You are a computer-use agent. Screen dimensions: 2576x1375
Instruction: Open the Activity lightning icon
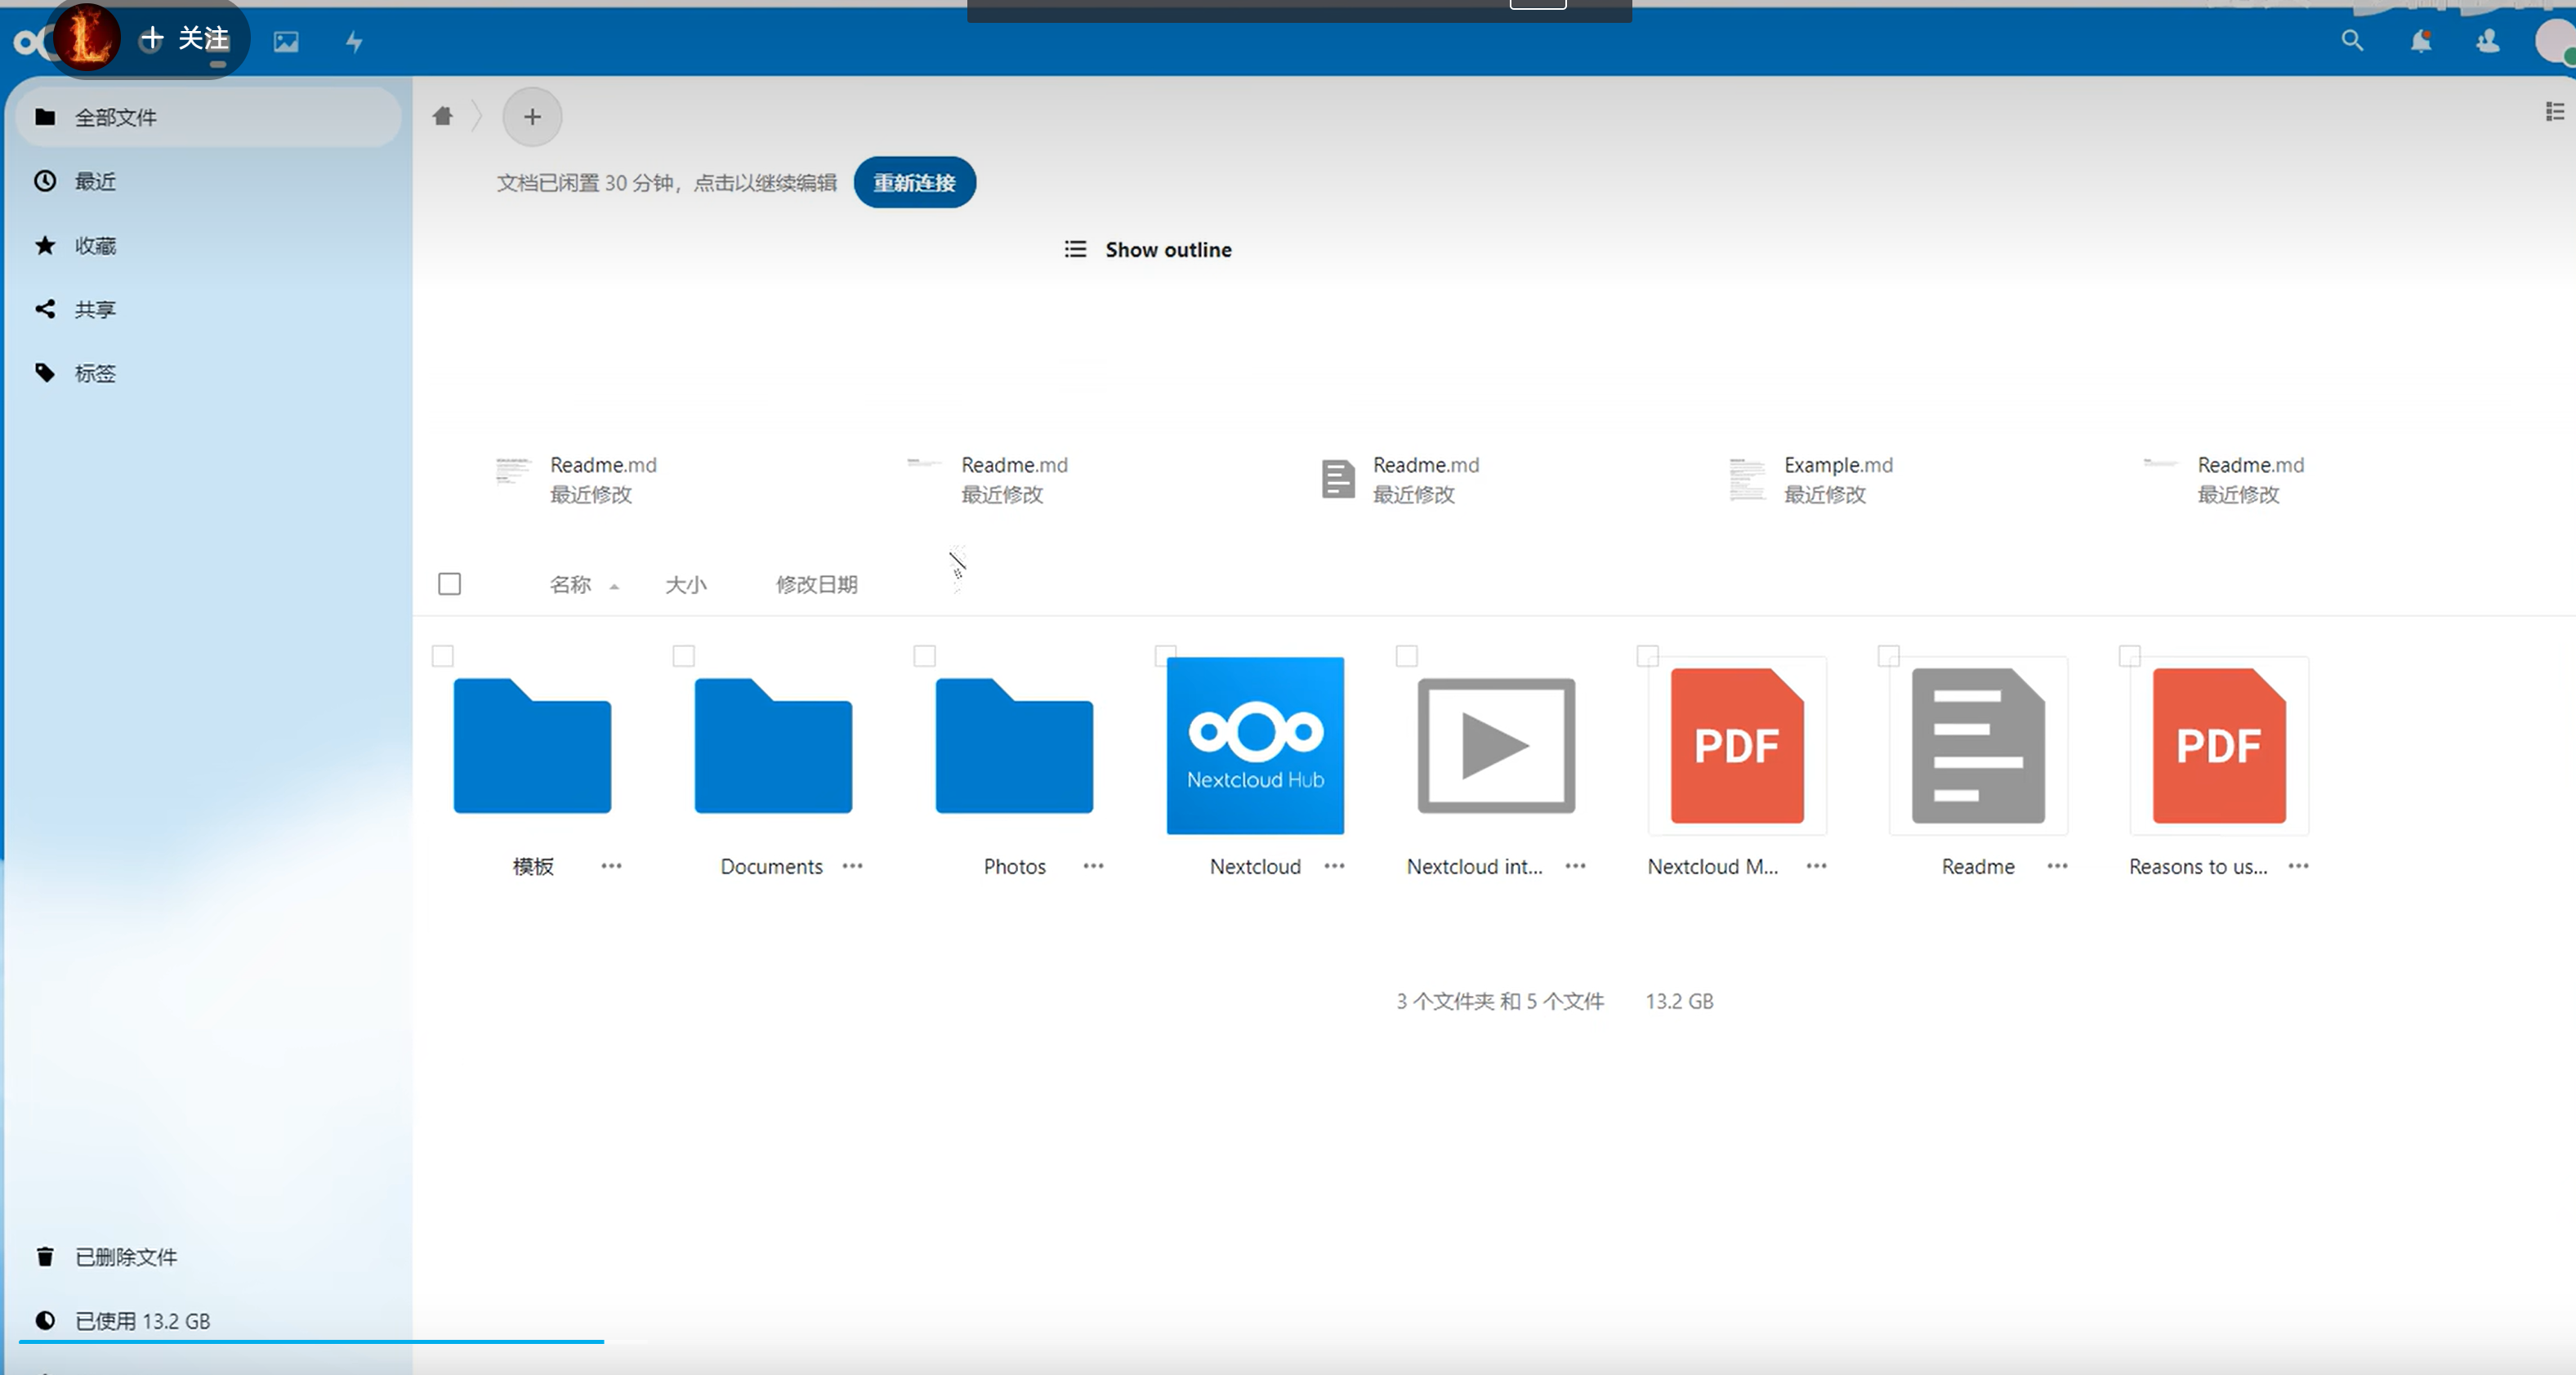coord(354,41)
